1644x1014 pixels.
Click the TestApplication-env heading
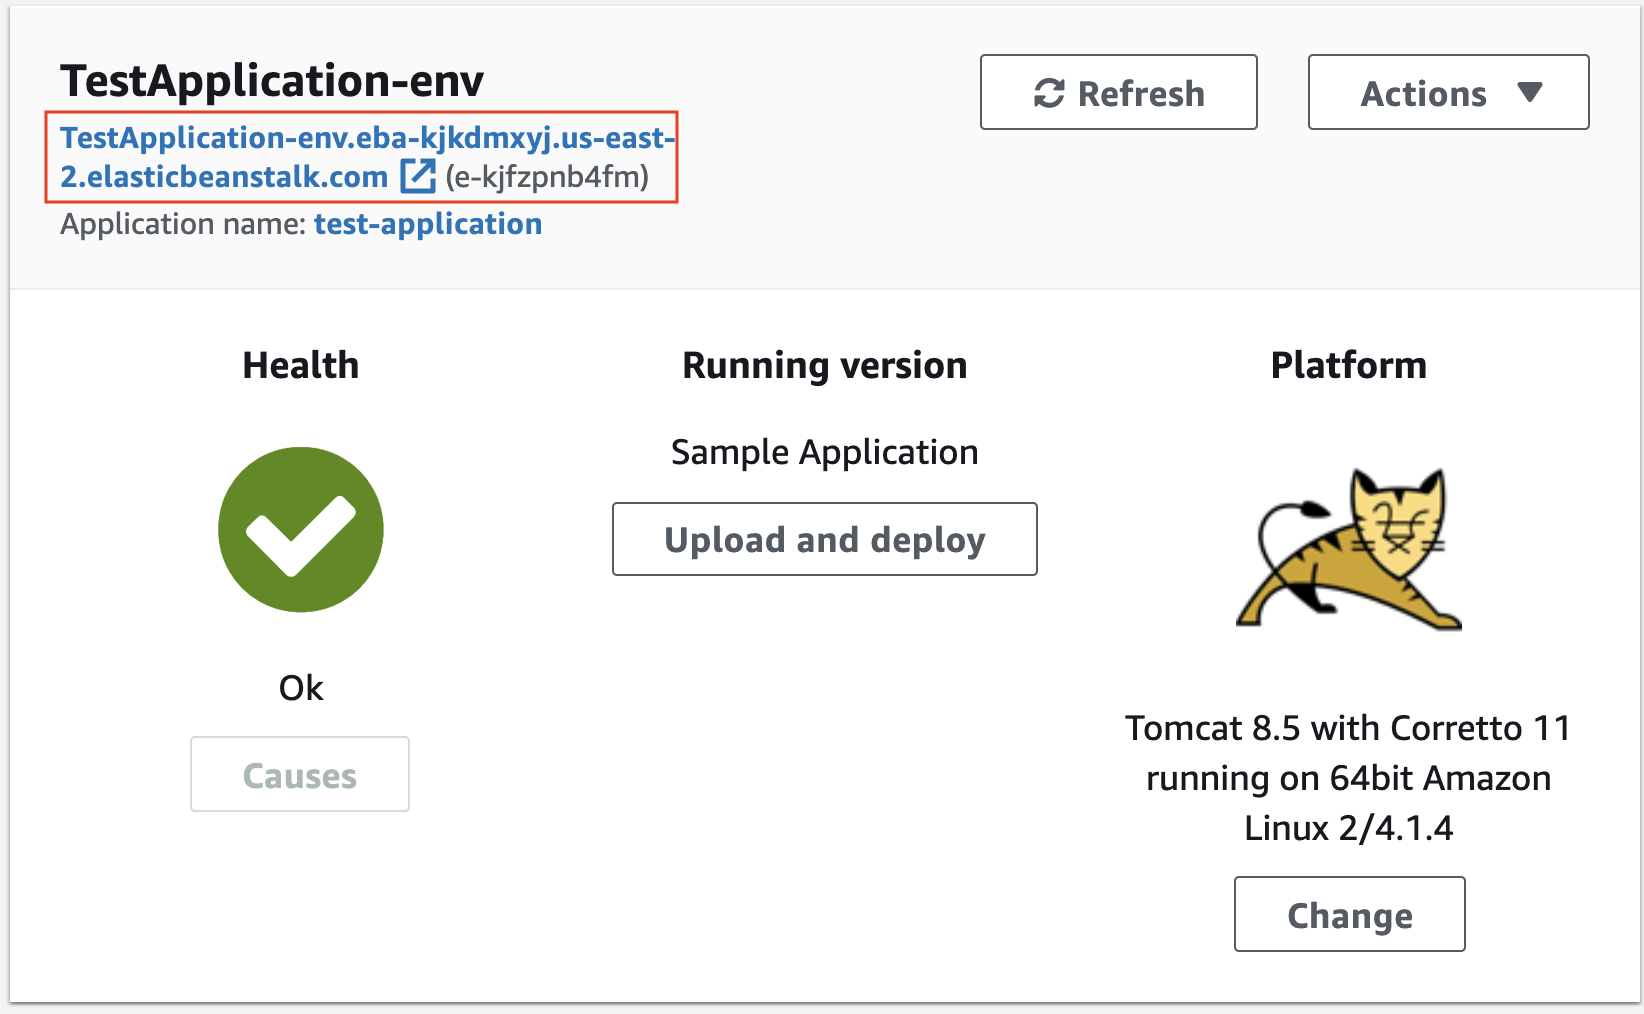[272, 80]
